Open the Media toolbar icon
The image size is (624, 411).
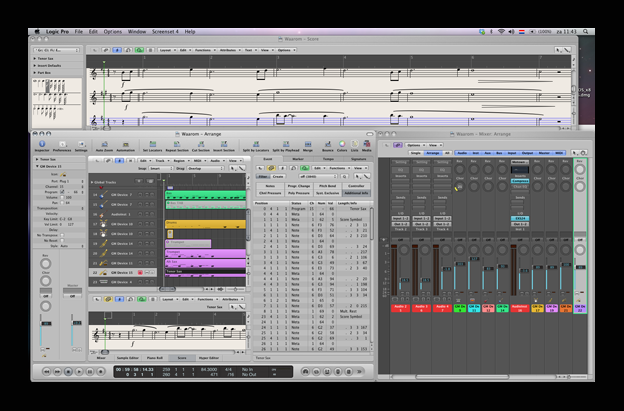click(x=367, y=144)
